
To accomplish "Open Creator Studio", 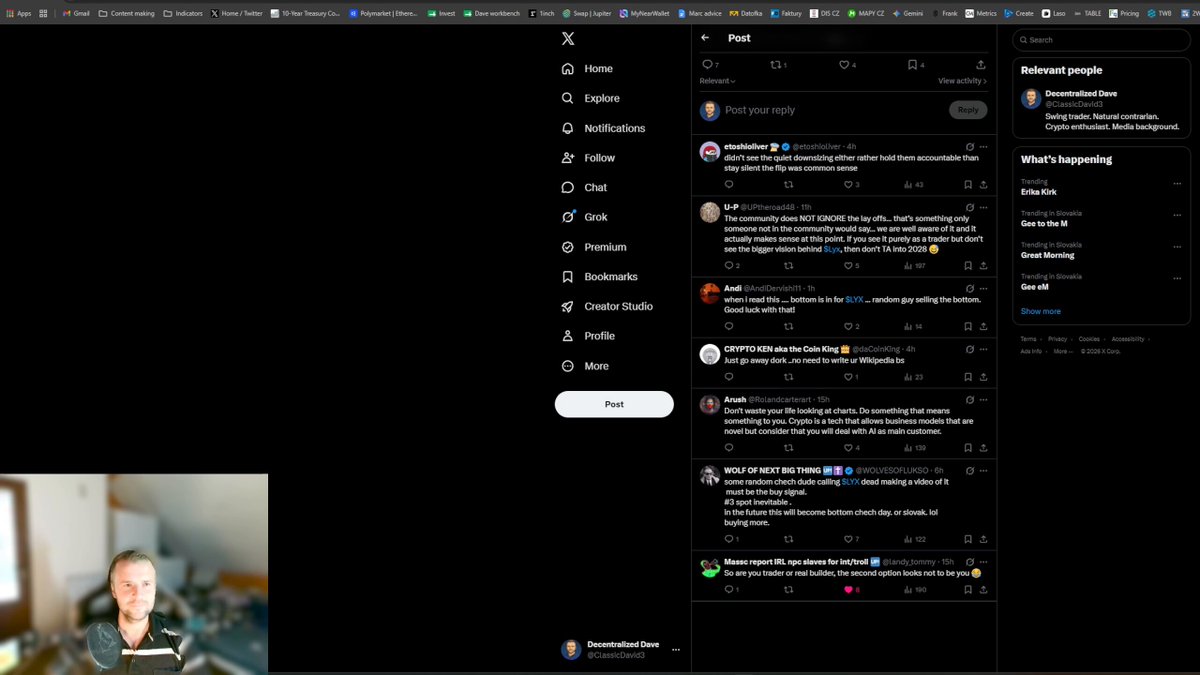I will [x=607, y=306].
